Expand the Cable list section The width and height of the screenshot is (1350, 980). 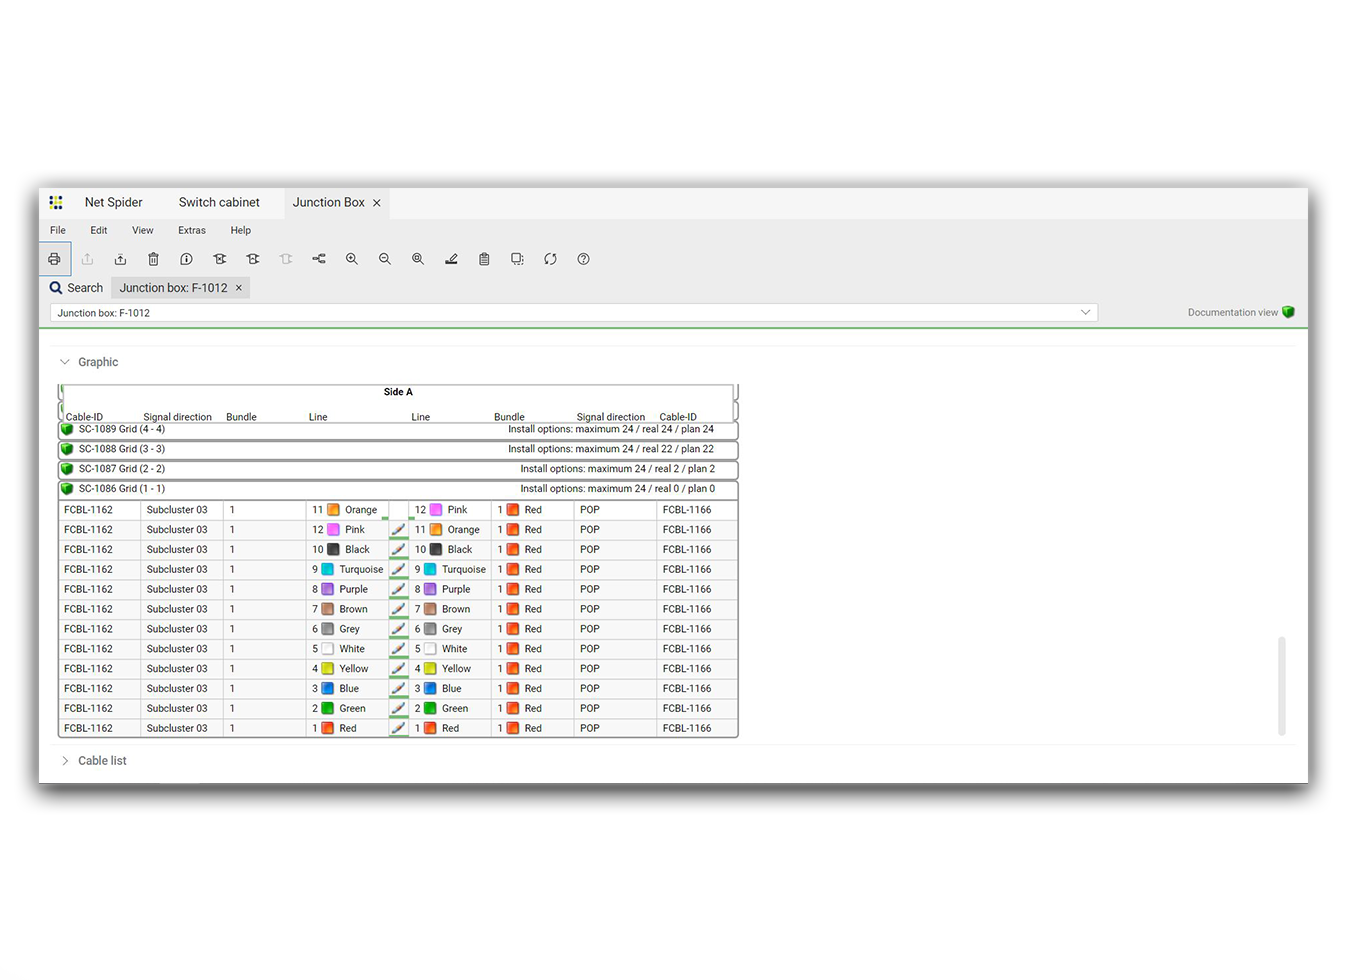point(64,760)
